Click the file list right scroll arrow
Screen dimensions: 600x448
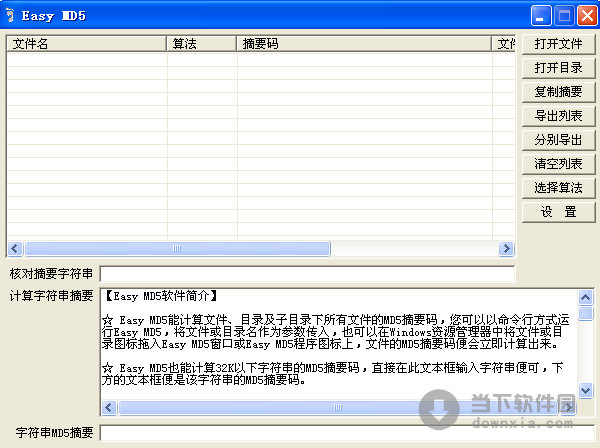coord(506,249)
